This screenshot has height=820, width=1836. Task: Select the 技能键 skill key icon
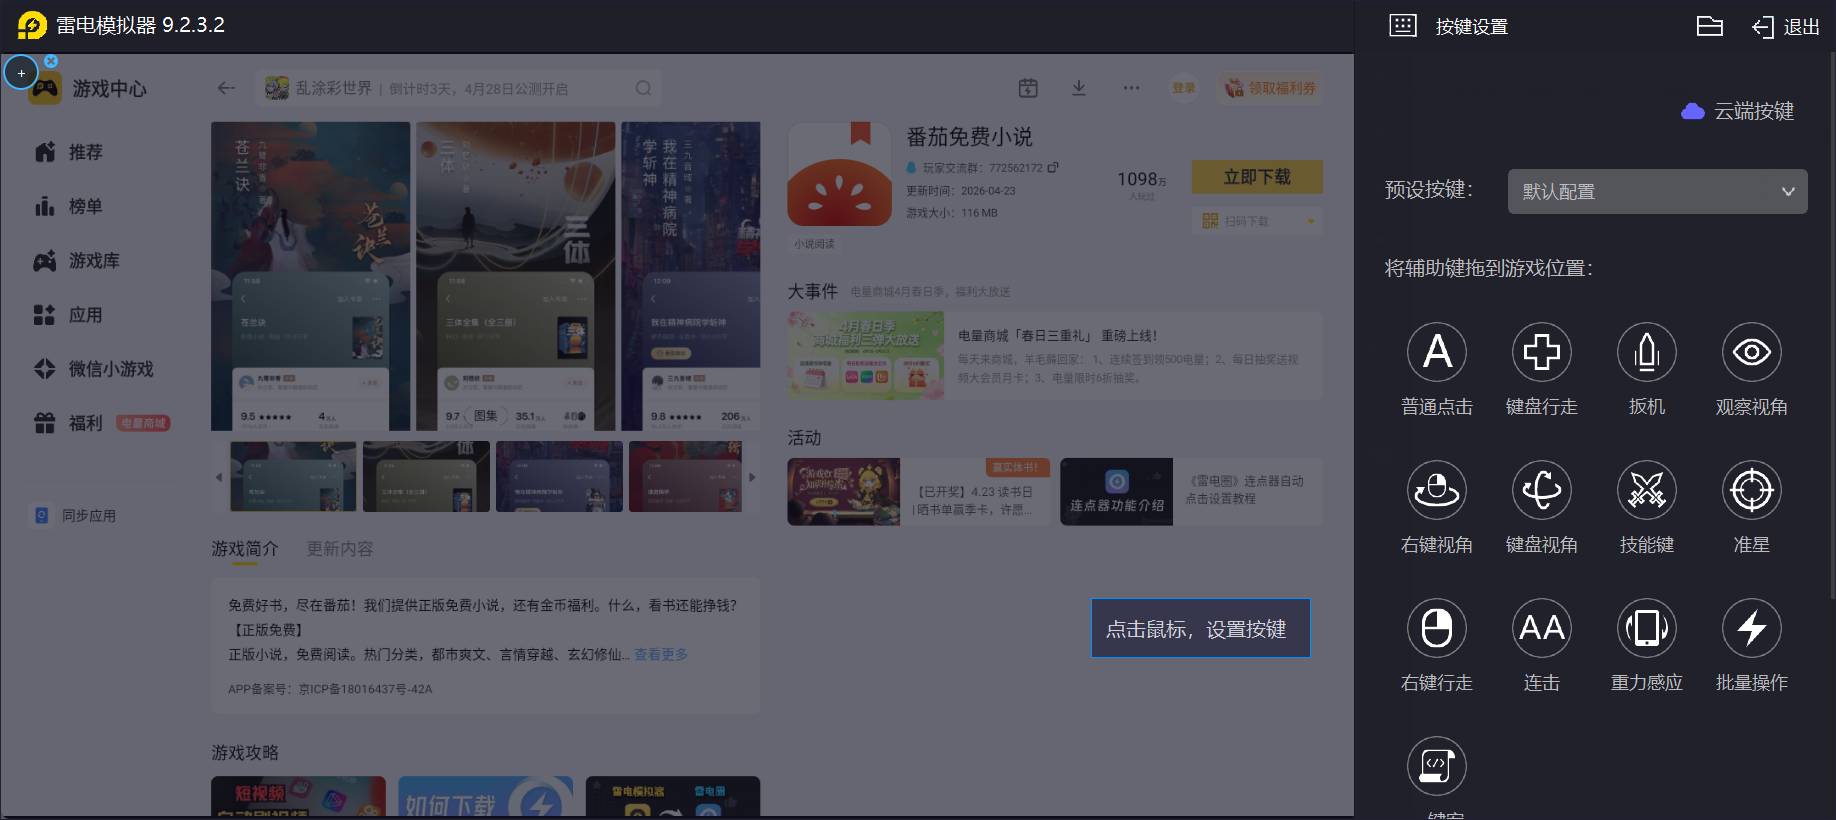click(1647, 490)
